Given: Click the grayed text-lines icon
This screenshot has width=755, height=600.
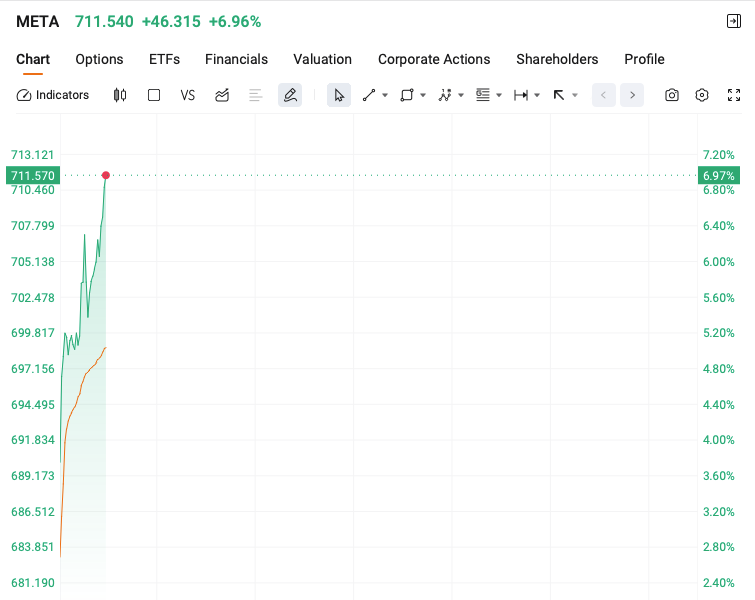Looking at the screenshot, I should (256, 95).
